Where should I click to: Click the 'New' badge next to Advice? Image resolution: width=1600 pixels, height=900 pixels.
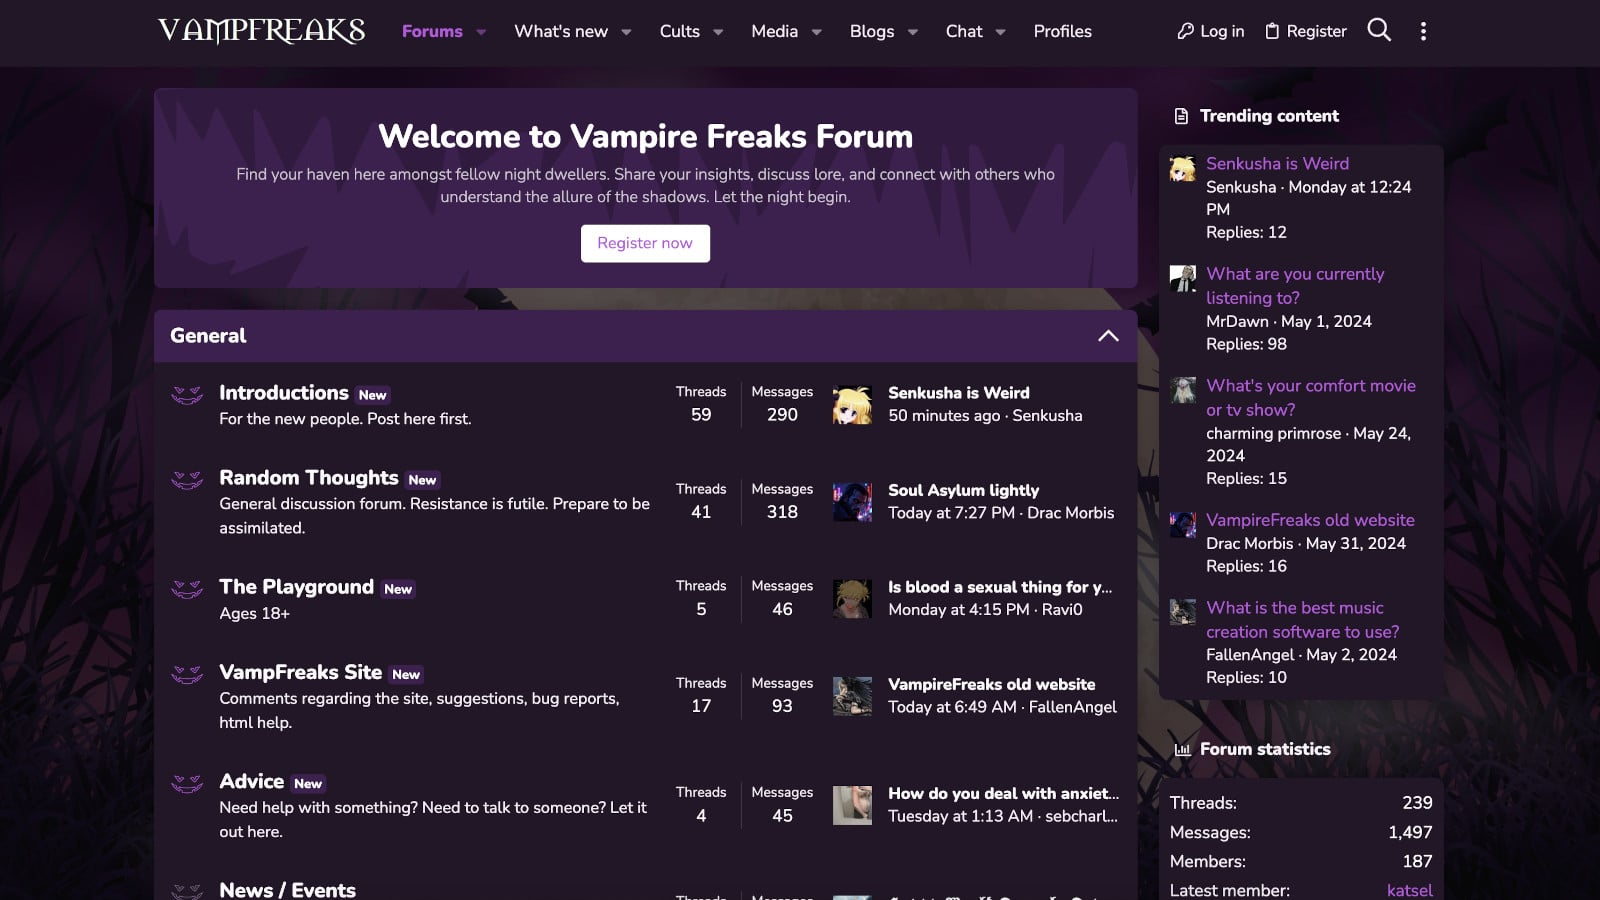coord(308,784)
